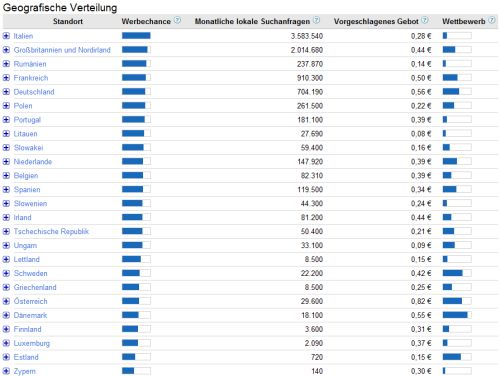Viewport: 500px width, 376px height.
Task: Expand the Slowakei row
Action: (6, 148)
